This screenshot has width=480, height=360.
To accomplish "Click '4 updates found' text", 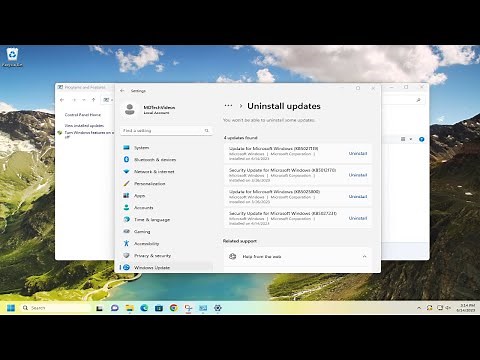I will (240, 138).
